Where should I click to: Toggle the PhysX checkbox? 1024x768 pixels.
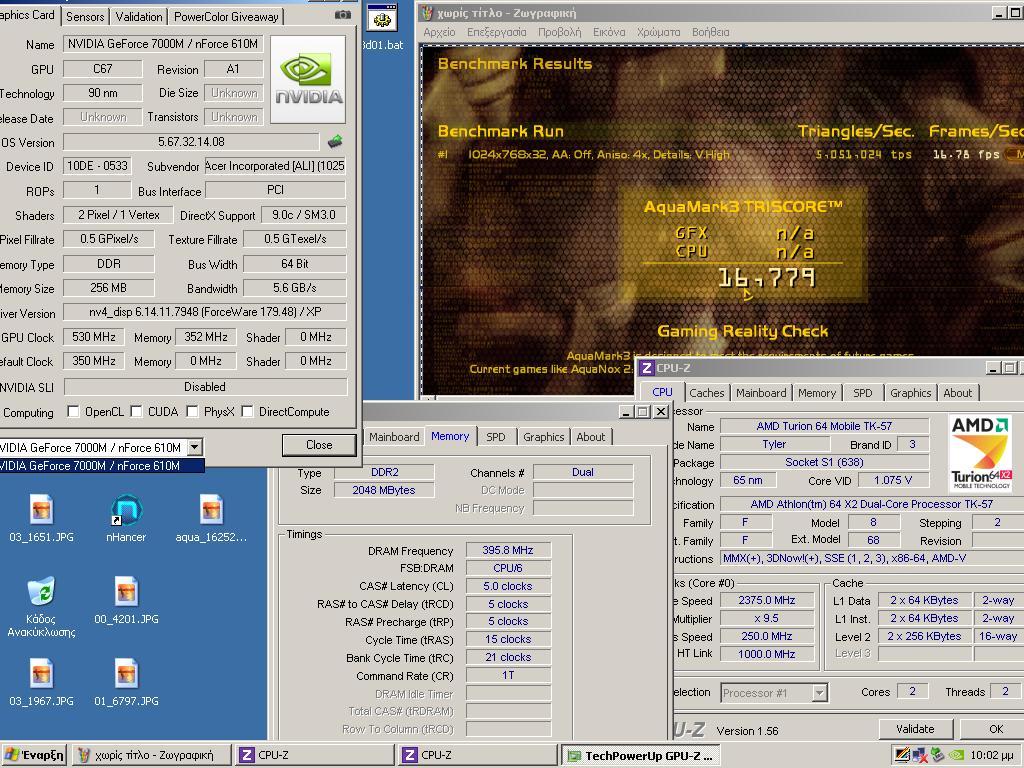[x=192, y=411]
